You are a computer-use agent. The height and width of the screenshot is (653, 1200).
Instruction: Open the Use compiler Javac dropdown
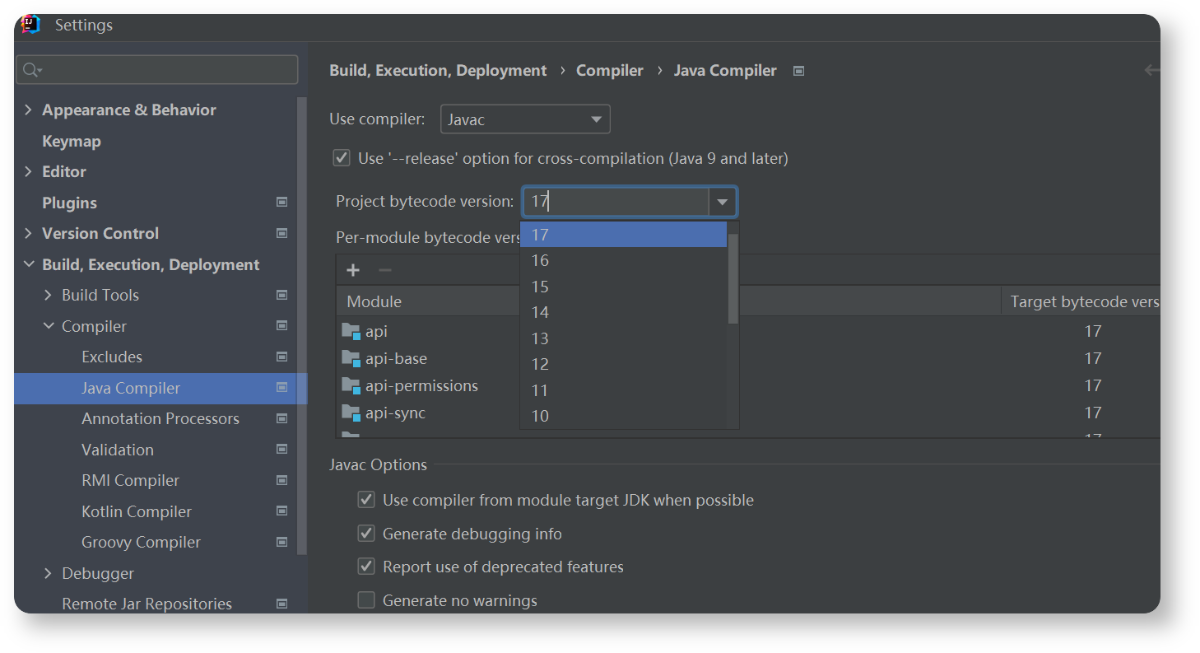(x=525, y=120)
